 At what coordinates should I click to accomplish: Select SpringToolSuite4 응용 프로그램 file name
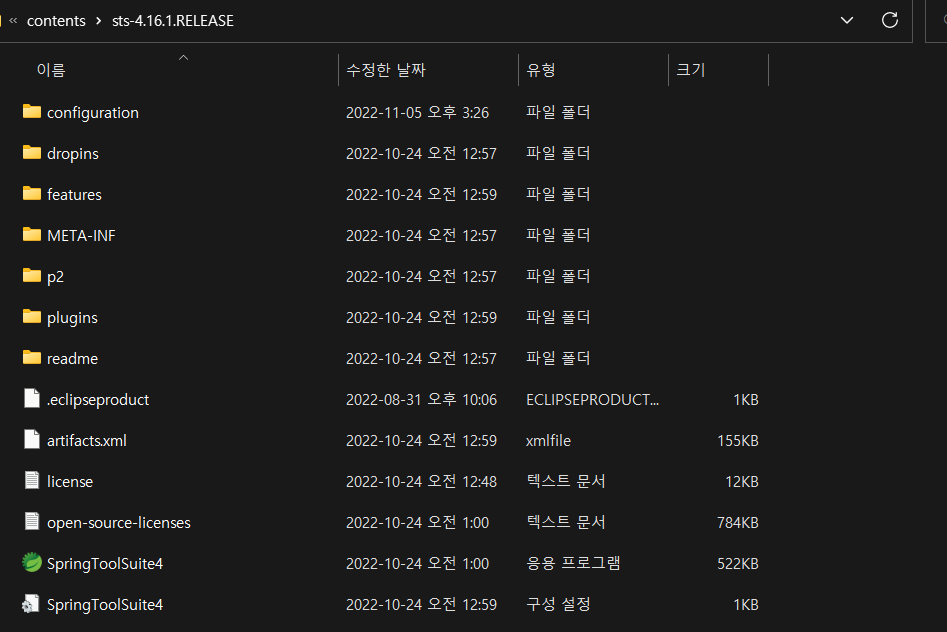[105, 564]
